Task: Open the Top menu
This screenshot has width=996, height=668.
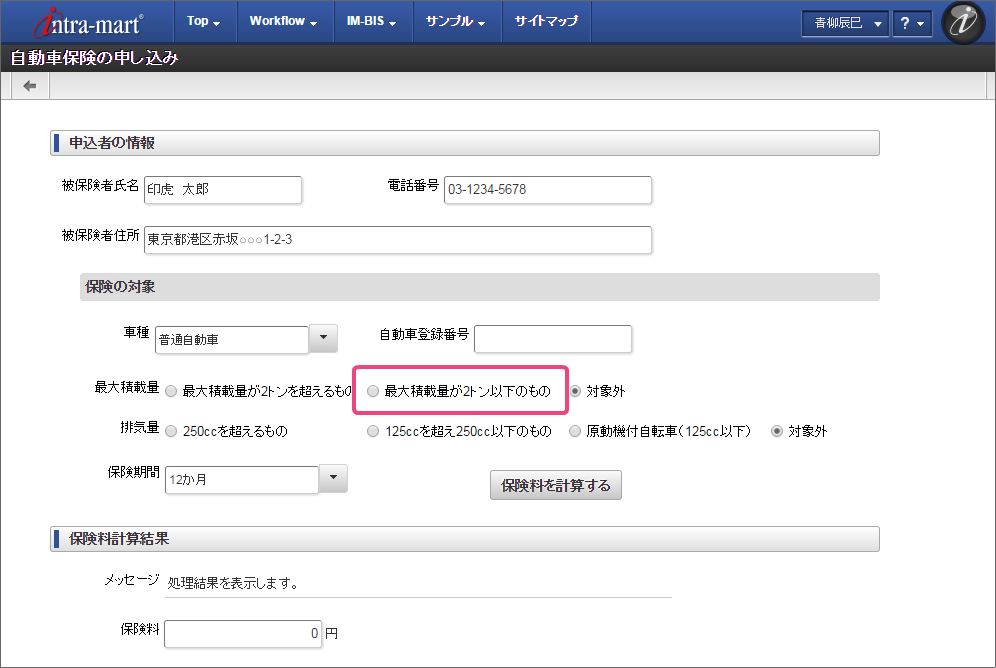Action: pyautogui.click(x=204, y=21)
